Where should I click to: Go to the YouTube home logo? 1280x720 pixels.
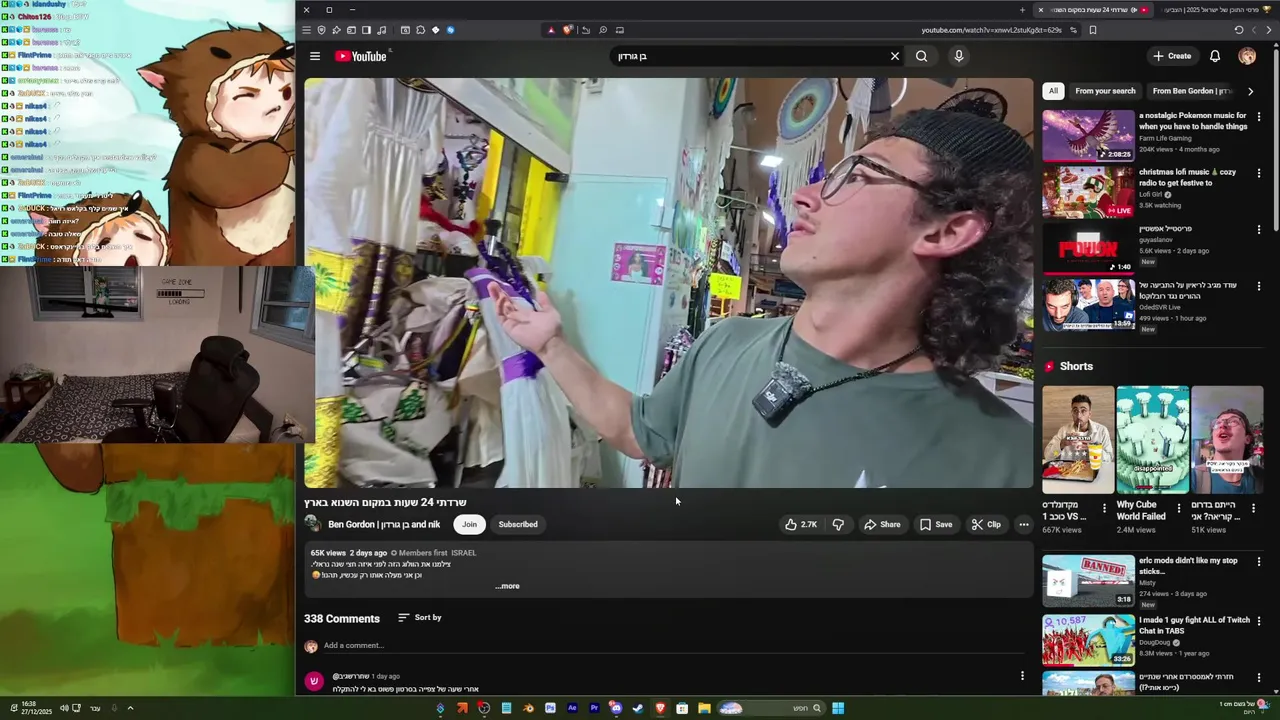pyautogui.click(x=361, y=56)
